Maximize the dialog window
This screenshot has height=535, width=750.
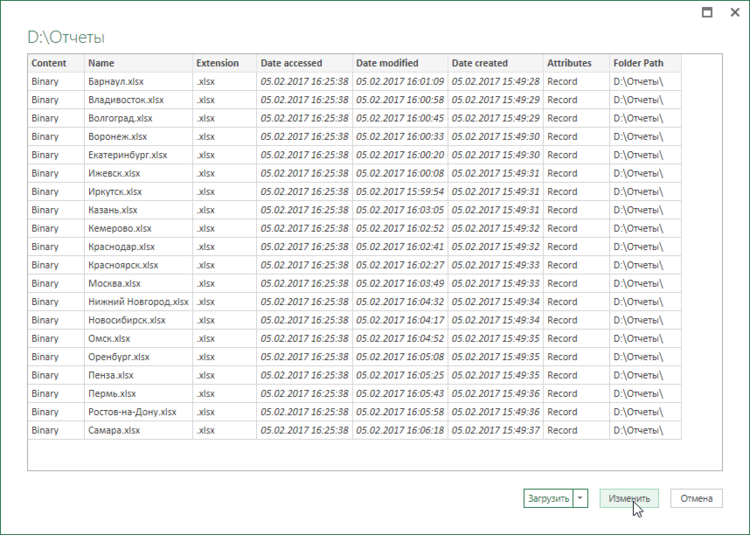[707, 12]
